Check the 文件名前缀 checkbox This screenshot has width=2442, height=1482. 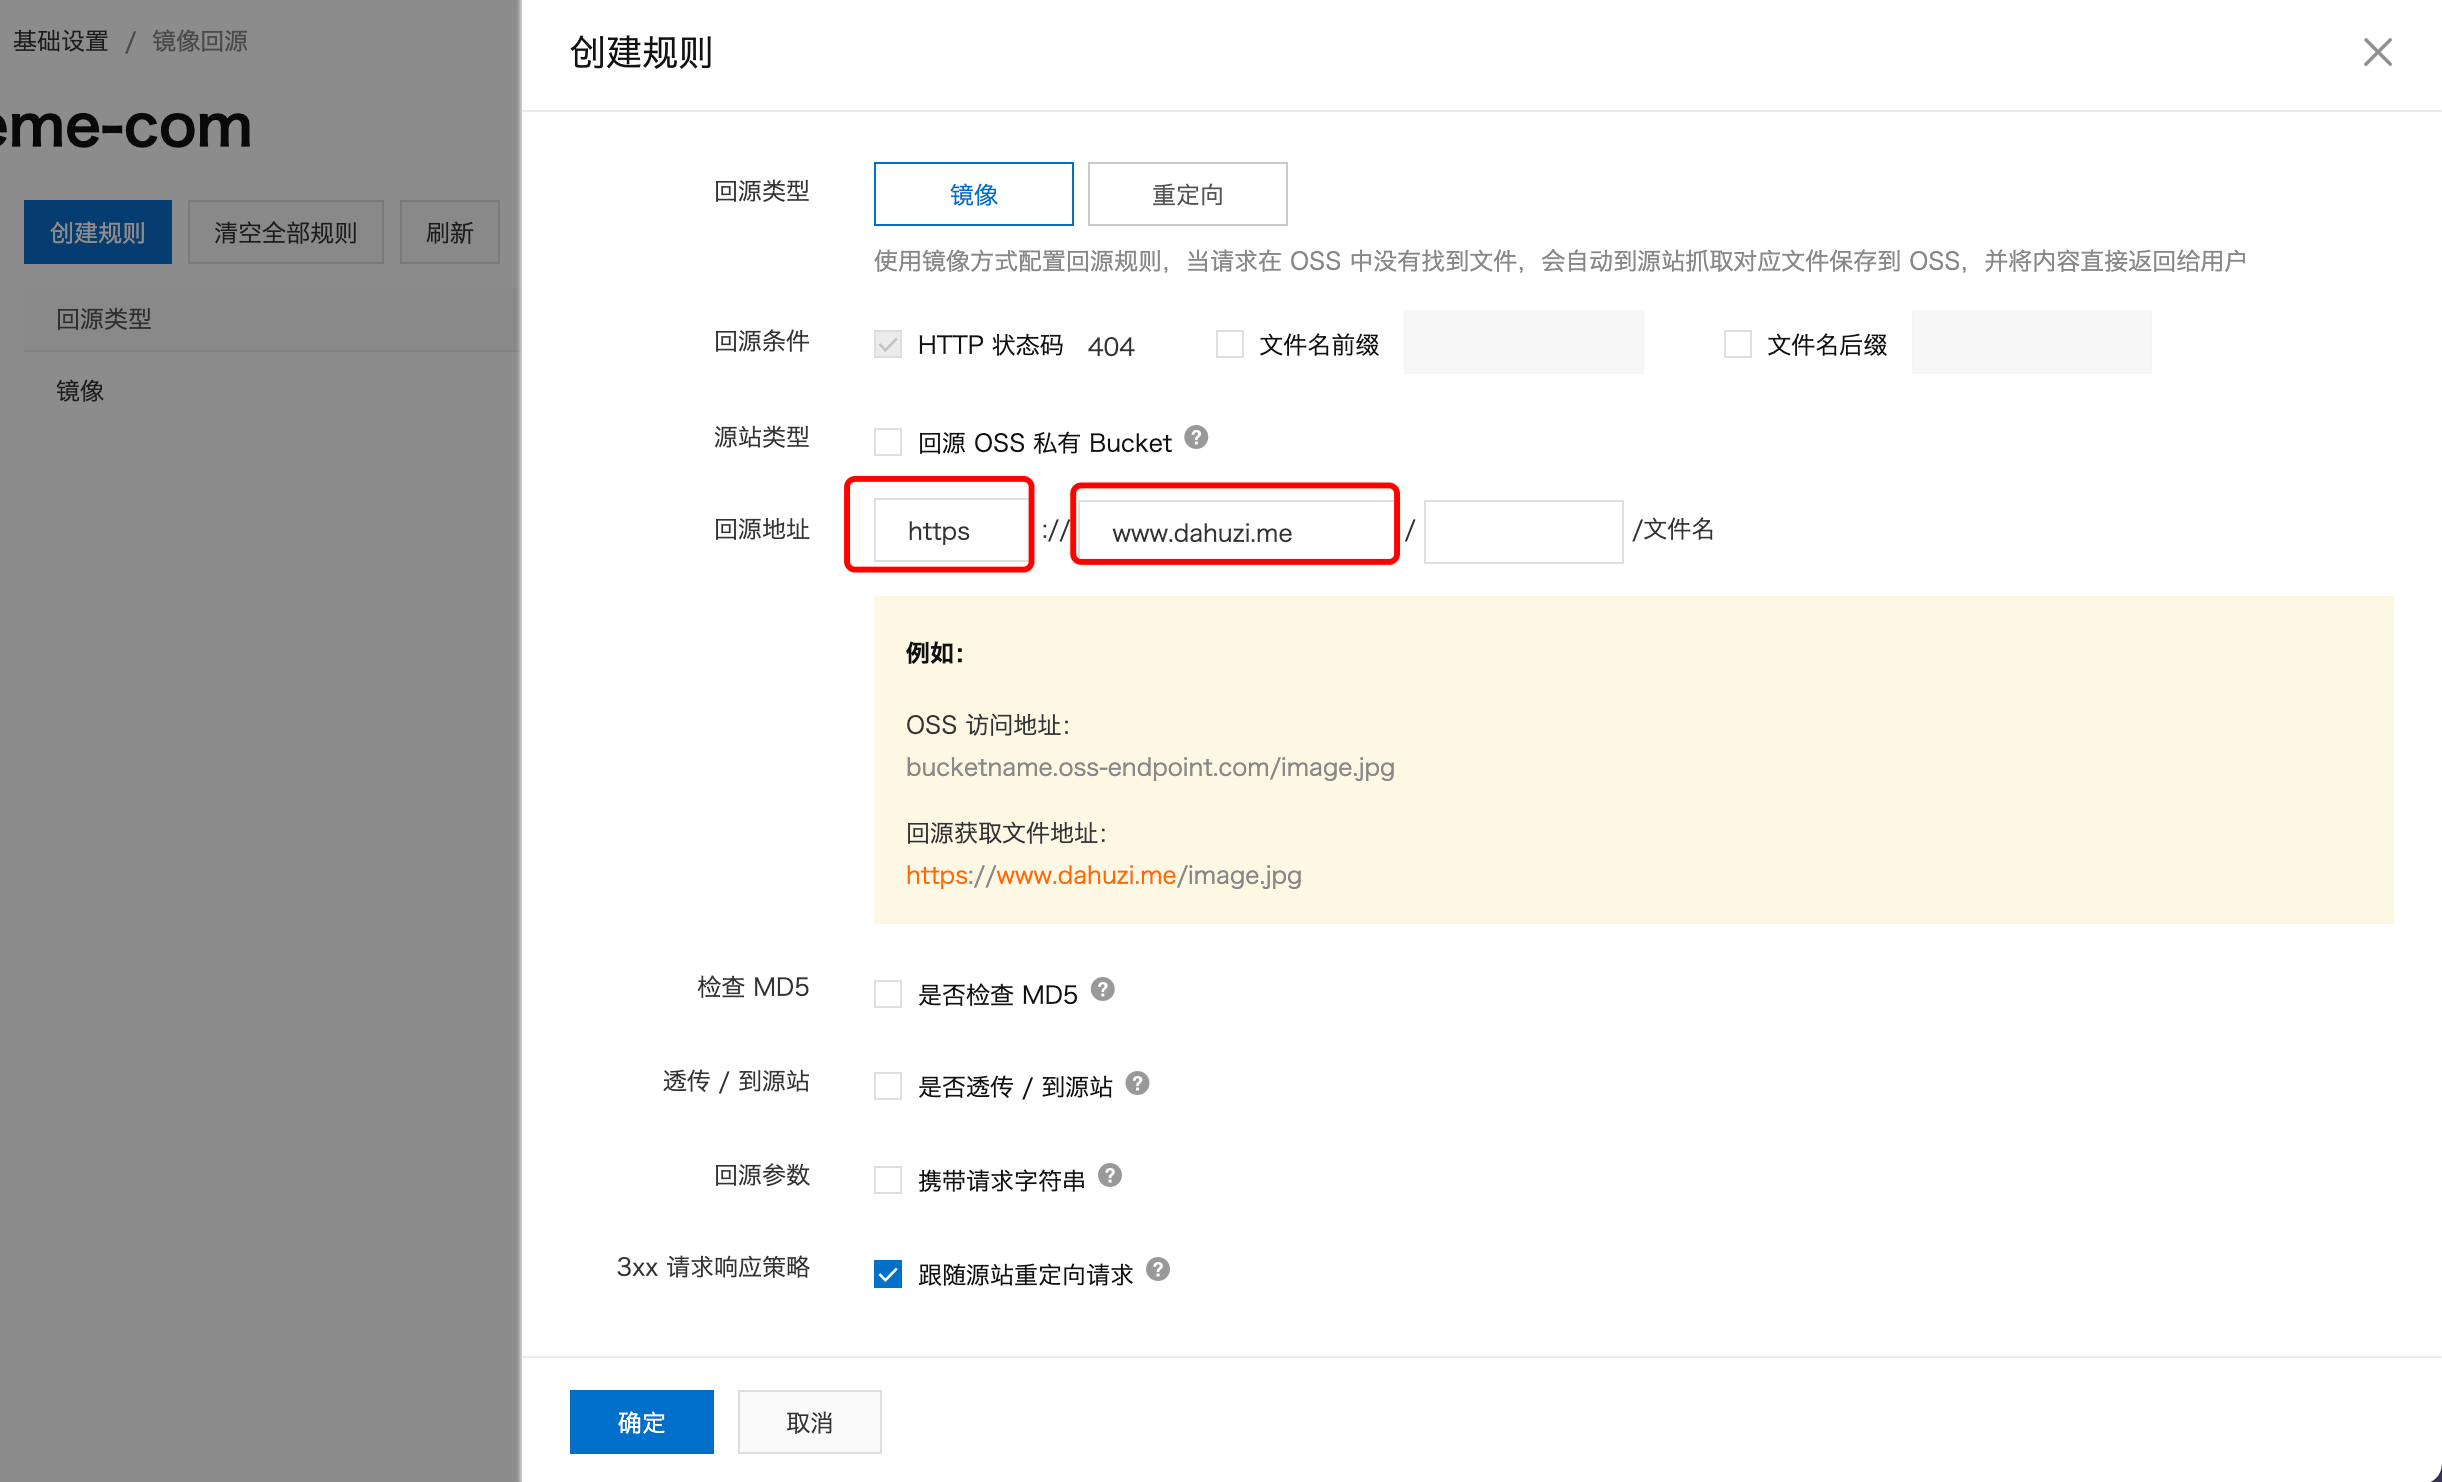[1229, 345]
